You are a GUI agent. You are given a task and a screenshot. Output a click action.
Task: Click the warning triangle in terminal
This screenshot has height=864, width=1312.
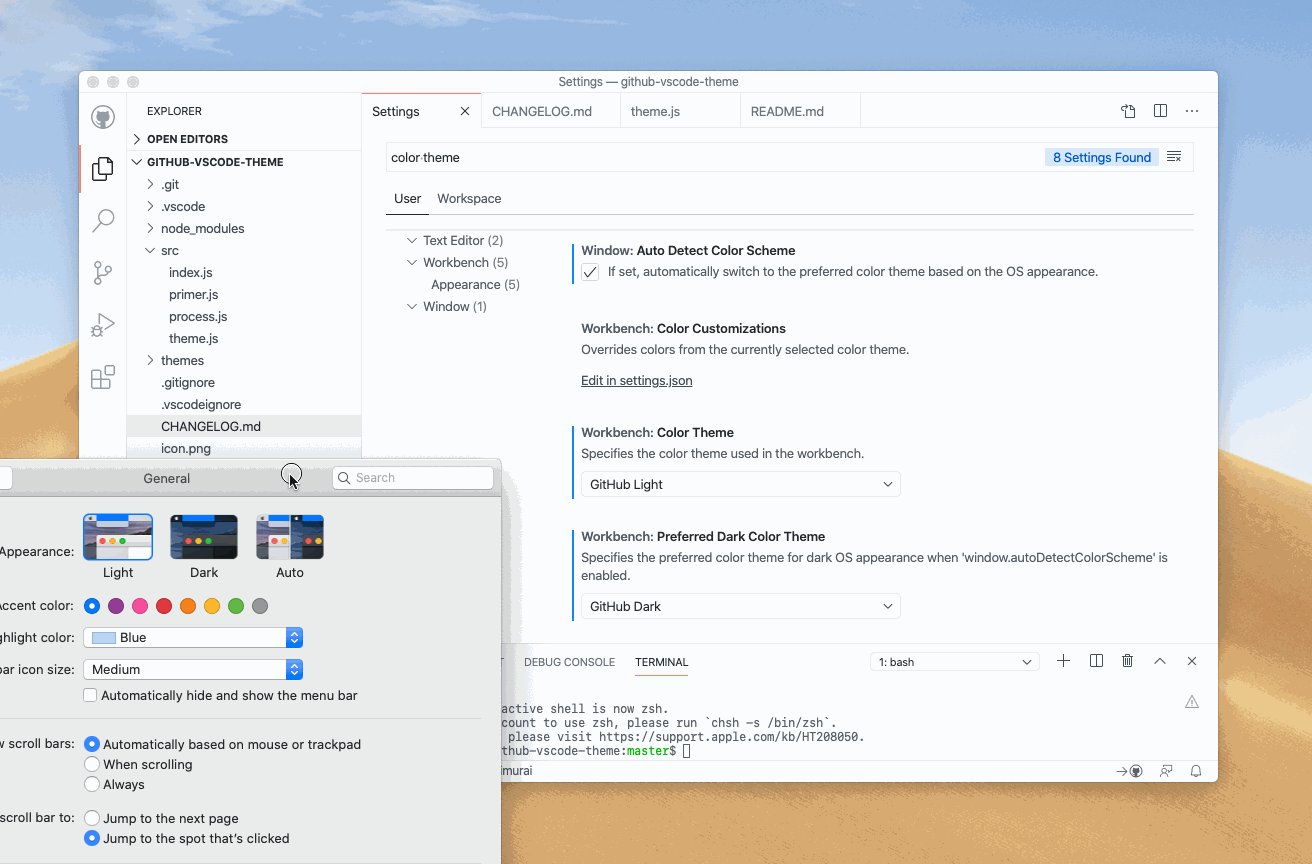click(1192, 702)
